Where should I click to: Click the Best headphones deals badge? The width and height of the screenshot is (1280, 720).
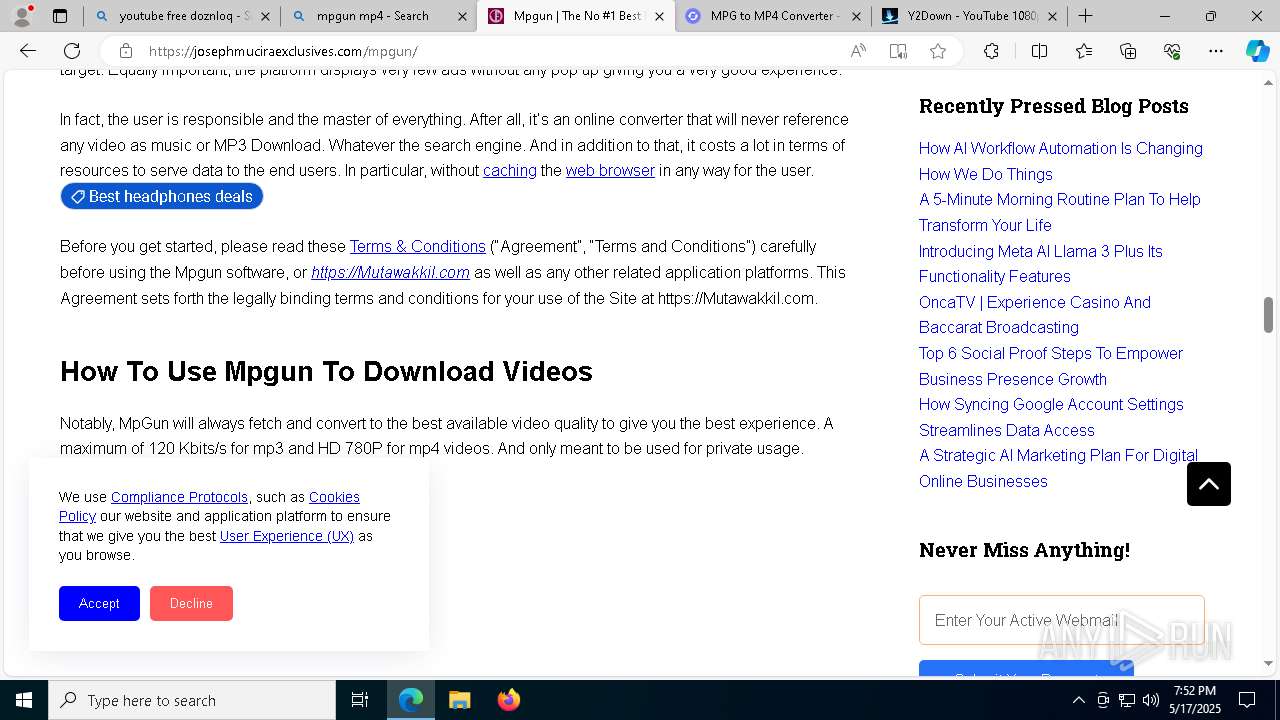coord(162,197)
